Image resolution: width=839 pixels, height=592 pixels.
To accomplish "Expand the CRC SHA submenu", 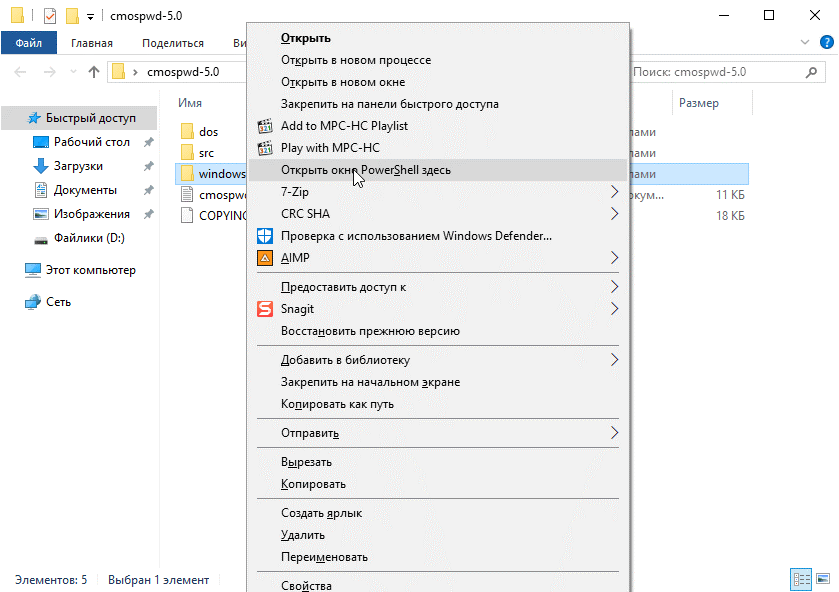I will (x=614, y=214).
